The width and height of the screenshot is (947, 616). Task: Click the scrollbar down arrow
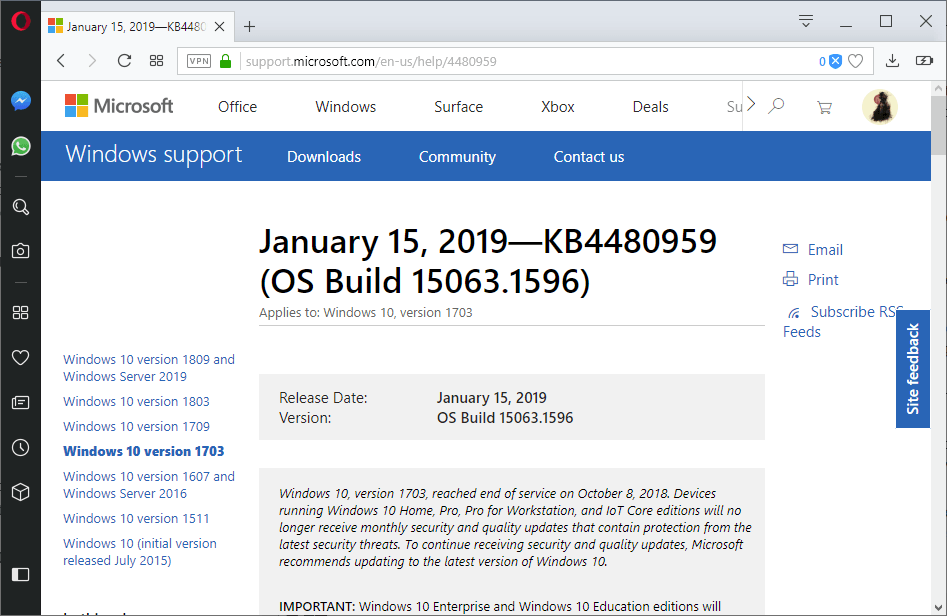[x=938, y=608]
